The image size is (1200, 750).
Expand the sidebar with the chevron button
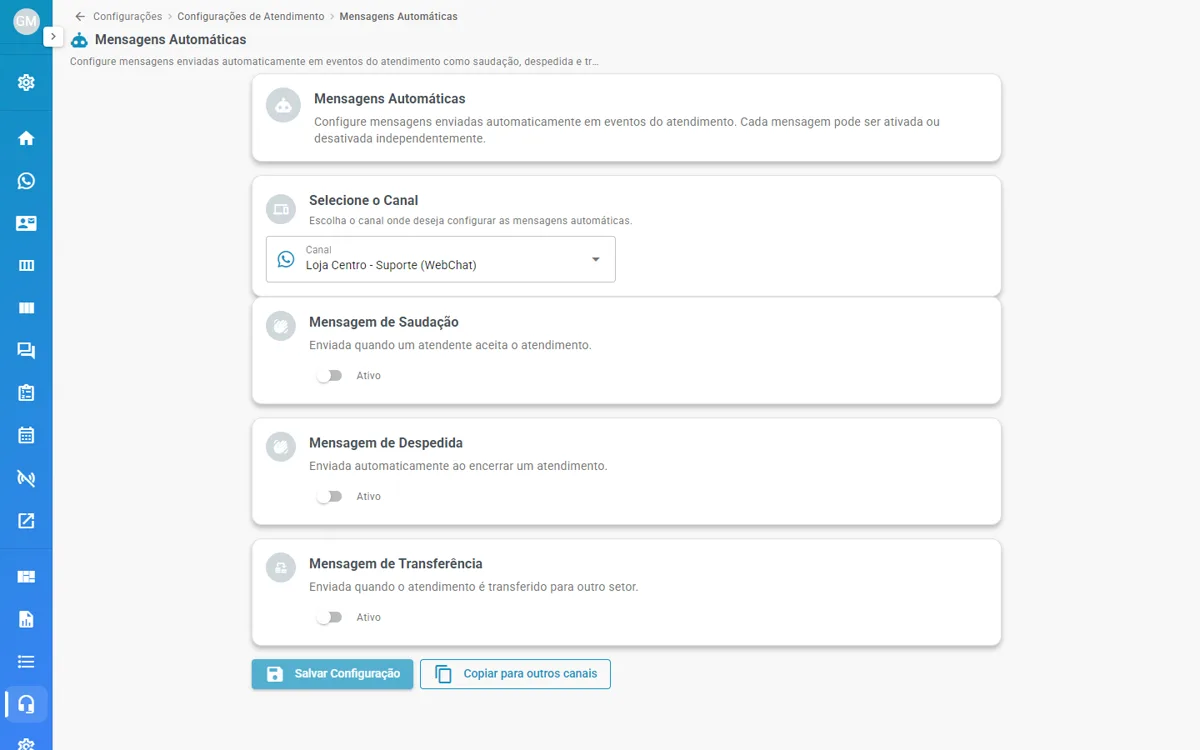pyautogui.click(x=53, y=36)
